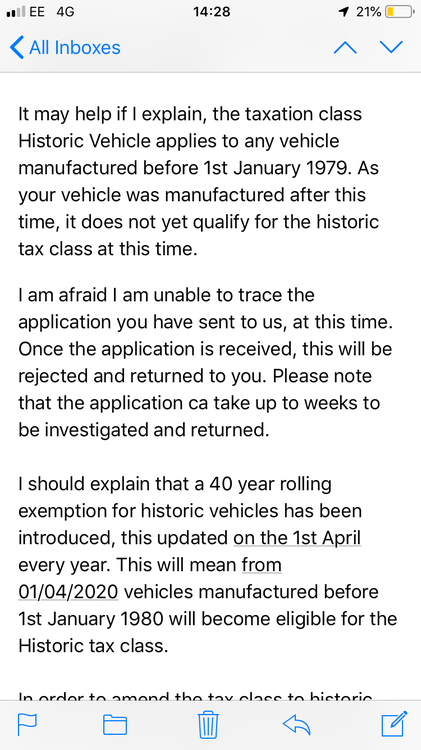Return to All Inboxes
421x750 pixels.
click(x=65, y=47)
